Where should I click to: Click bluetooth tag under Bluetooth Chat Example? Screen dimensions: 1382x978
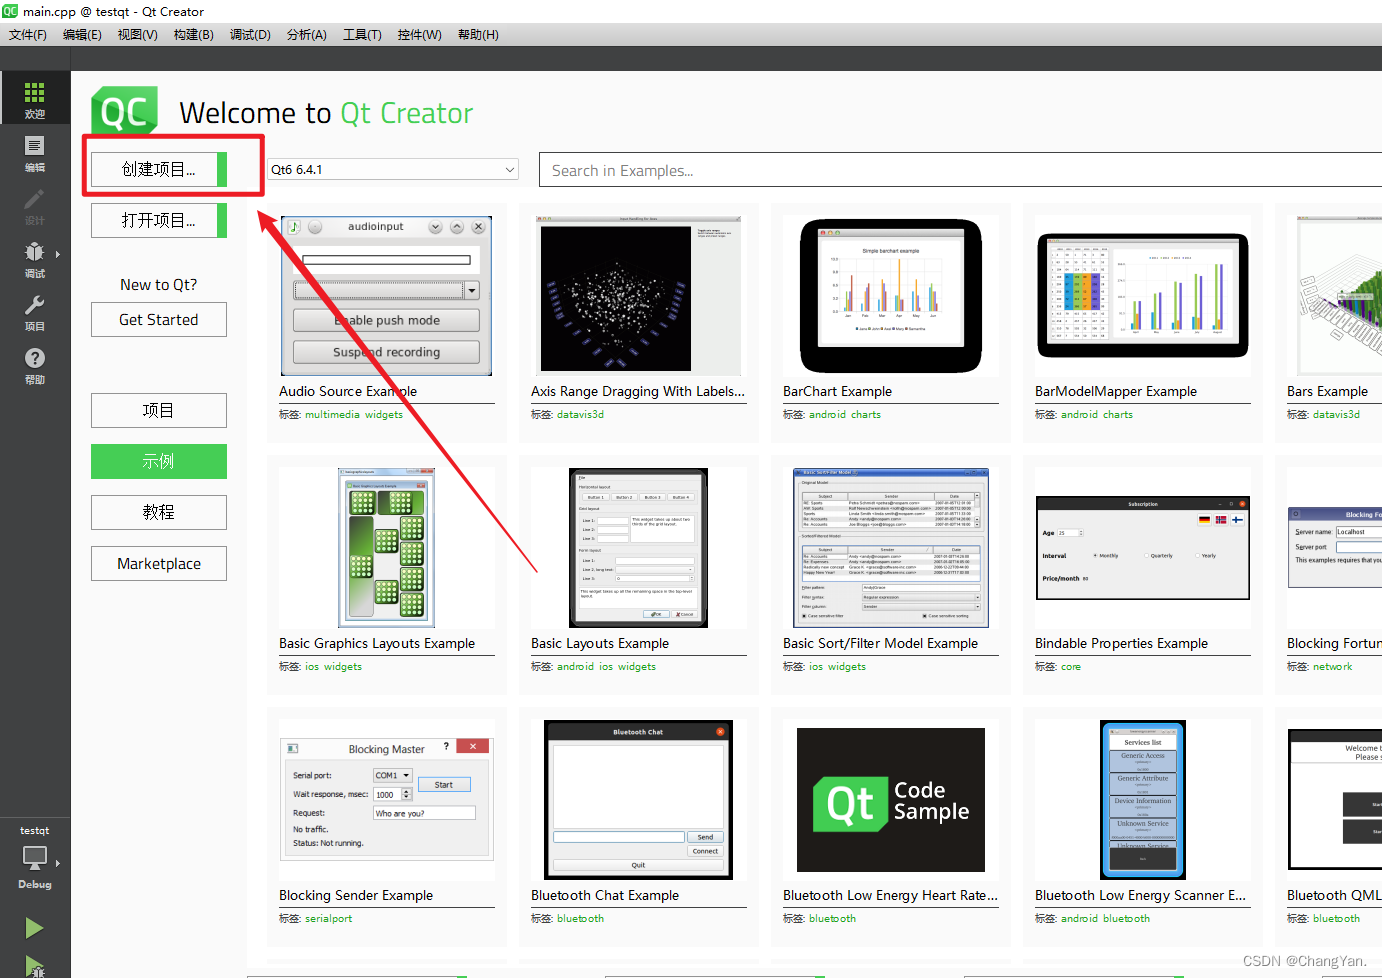pyautogui.click(x=580, y=918)
